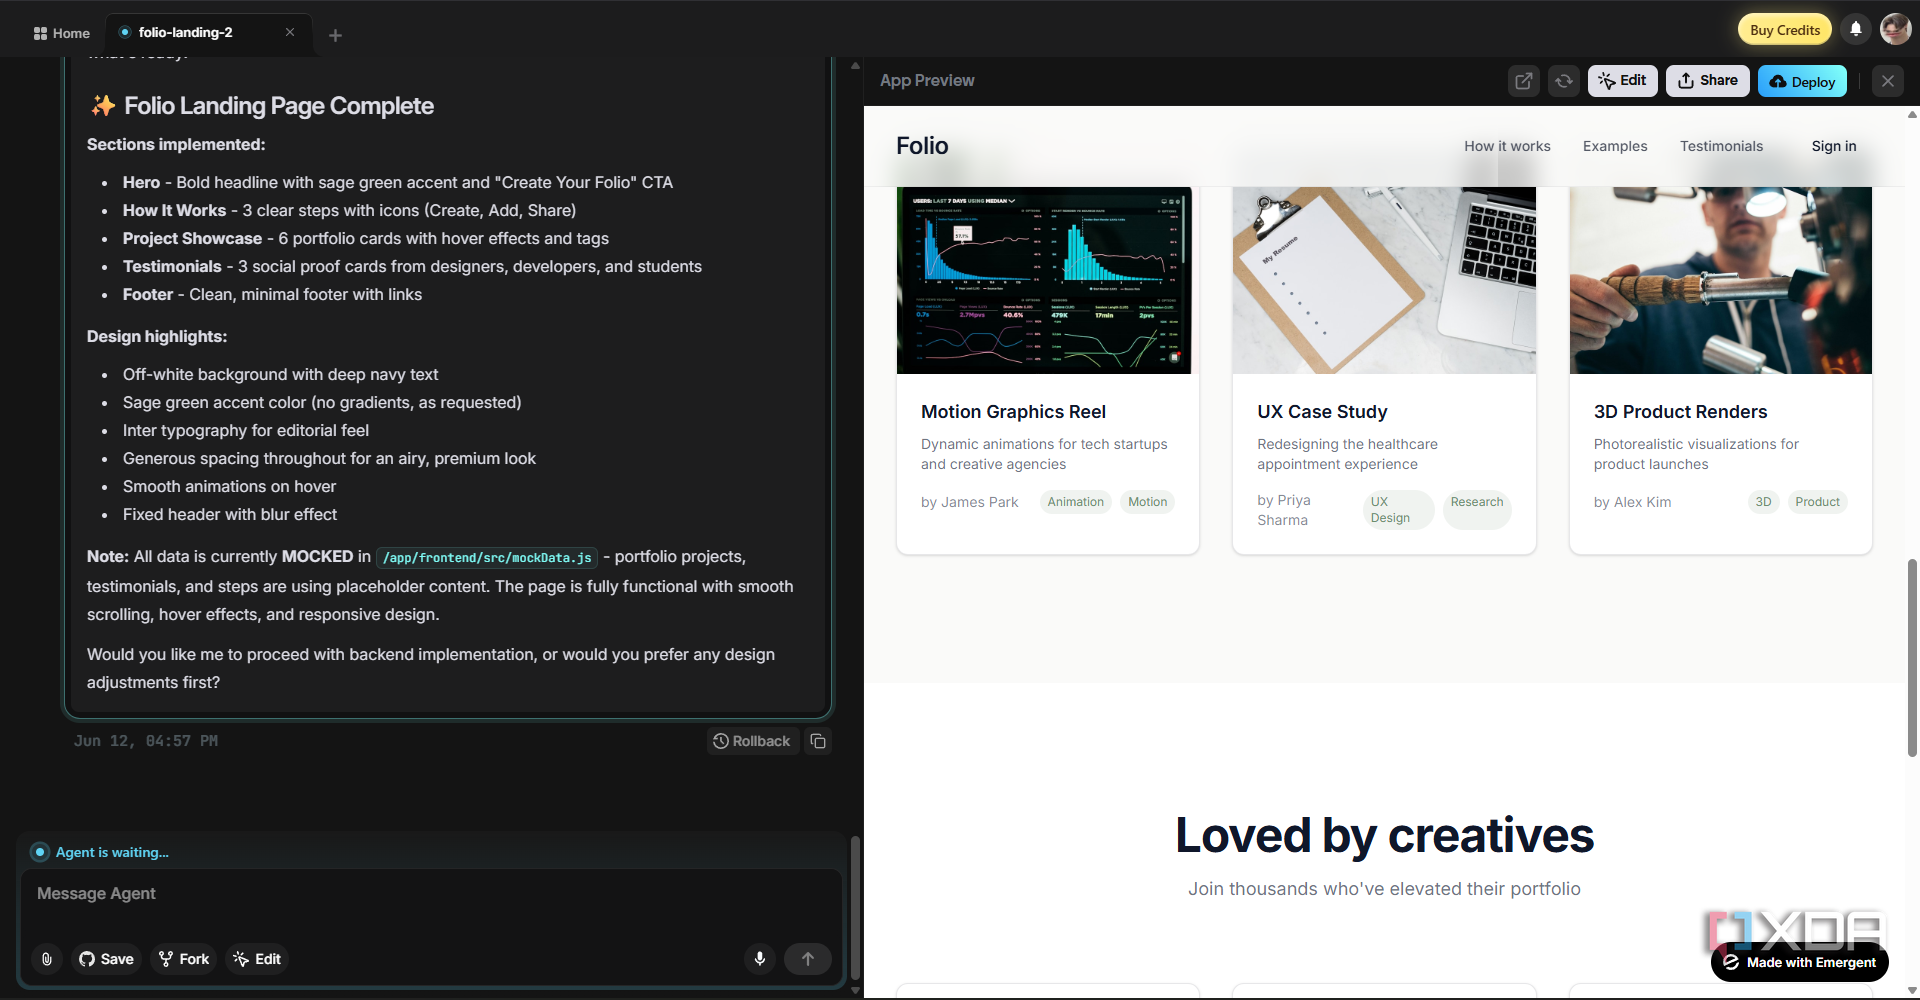This screenshot has height=1000, width=1920.
Task: Select the folio-landing-2 tab
Action: point(208,33)
